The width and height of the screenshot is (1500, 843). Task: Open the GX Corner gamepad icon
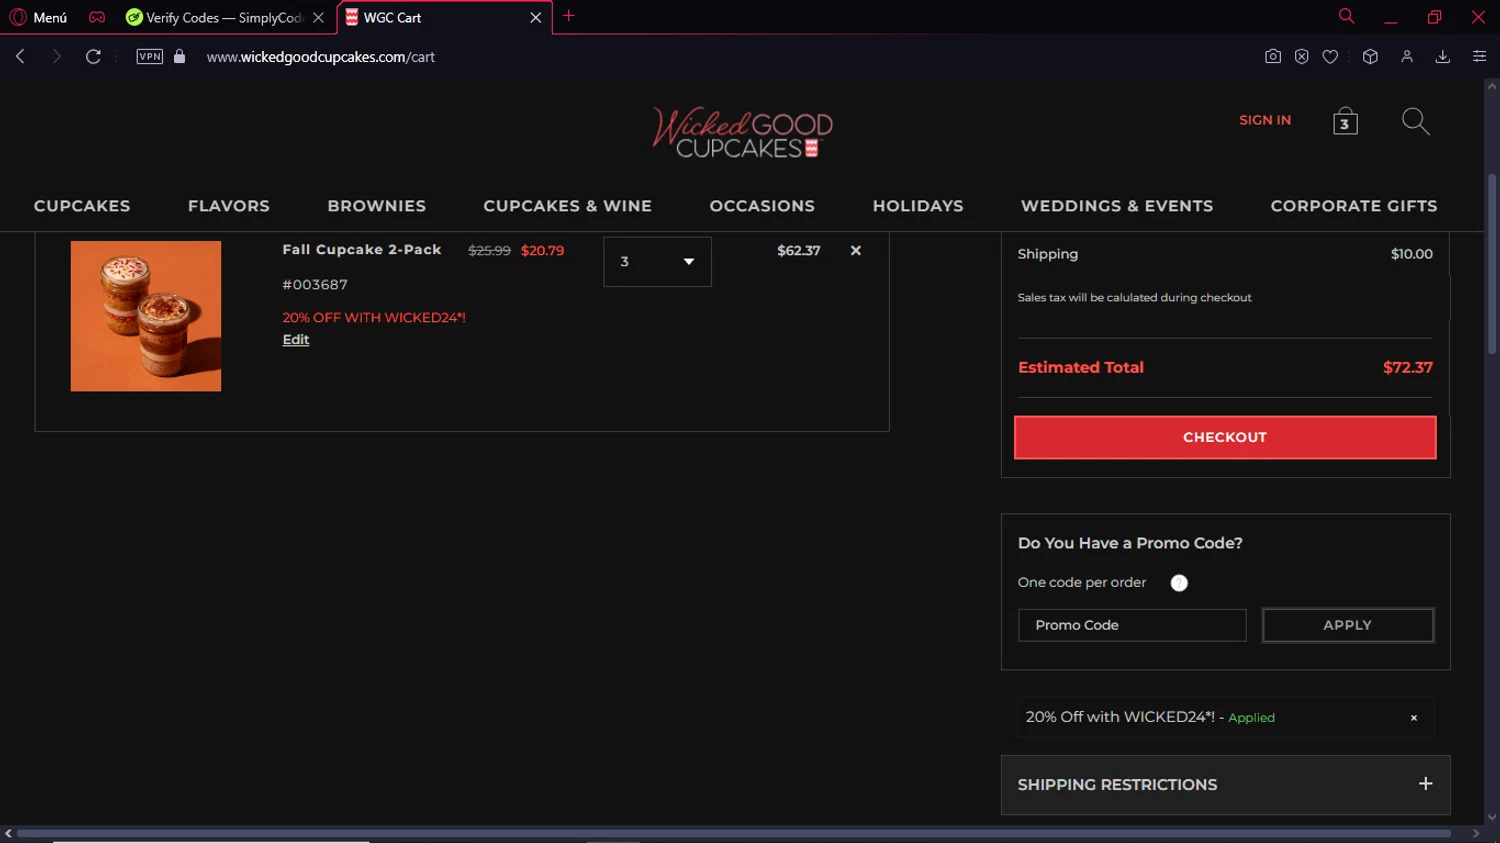pyautogui.click(x=97, y=17)
